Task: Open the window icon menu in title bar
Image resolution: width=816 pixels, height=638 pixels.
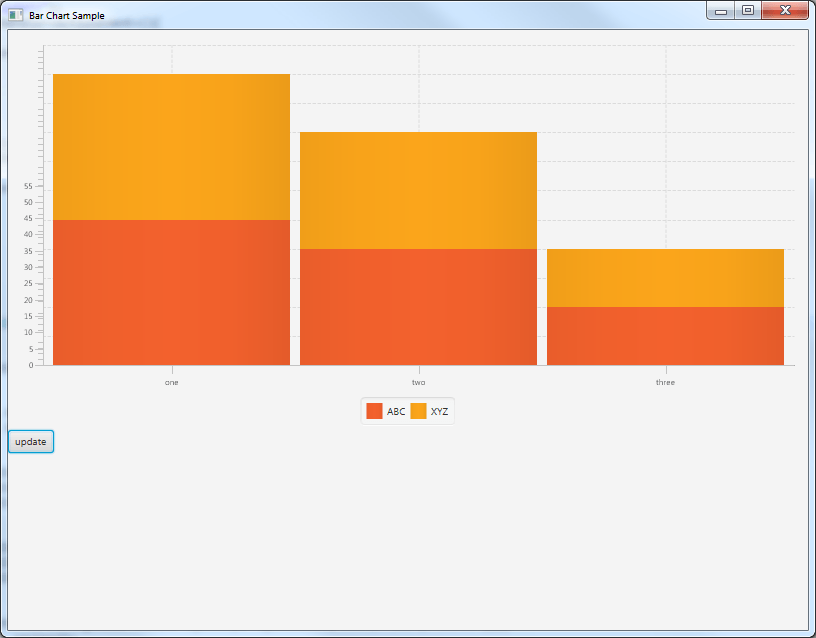Action: [15, 15]
